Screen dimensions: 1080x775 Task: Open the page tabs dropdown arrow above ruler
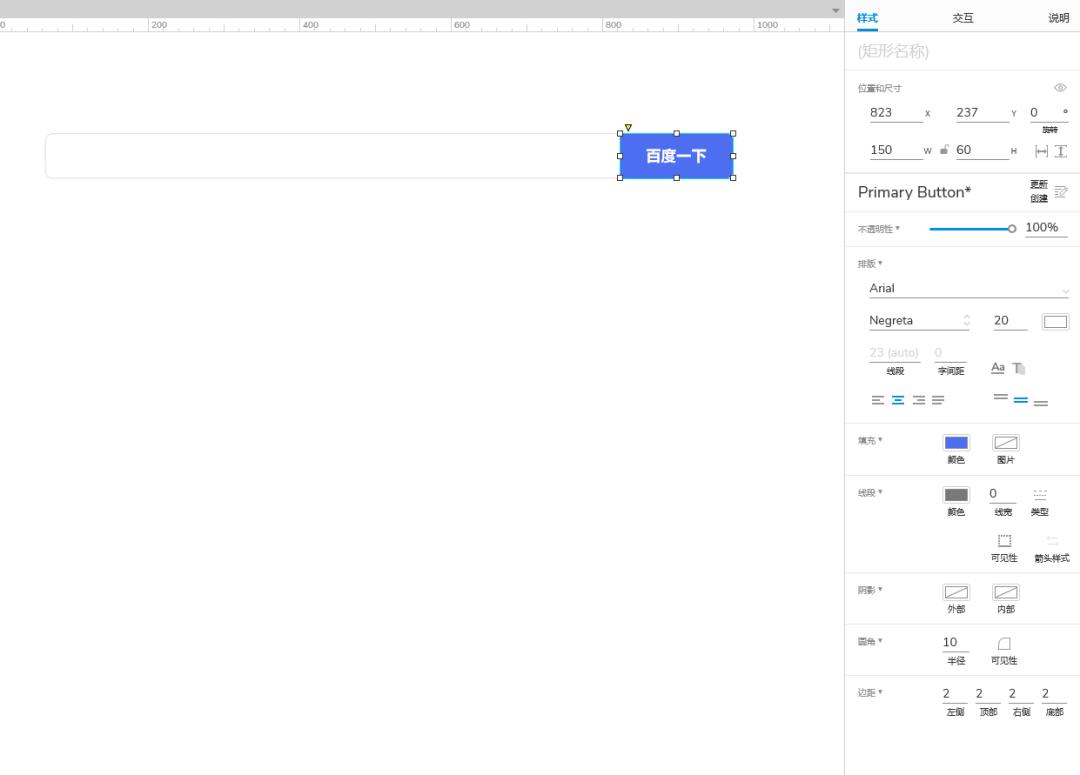click(x=835, y=10)
